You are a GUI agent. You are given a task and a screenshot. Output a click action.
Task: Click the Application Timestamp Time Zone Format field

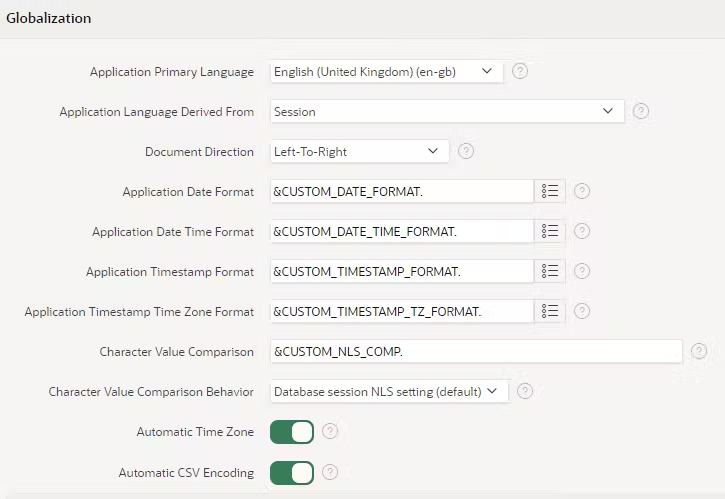coord(402,311)
